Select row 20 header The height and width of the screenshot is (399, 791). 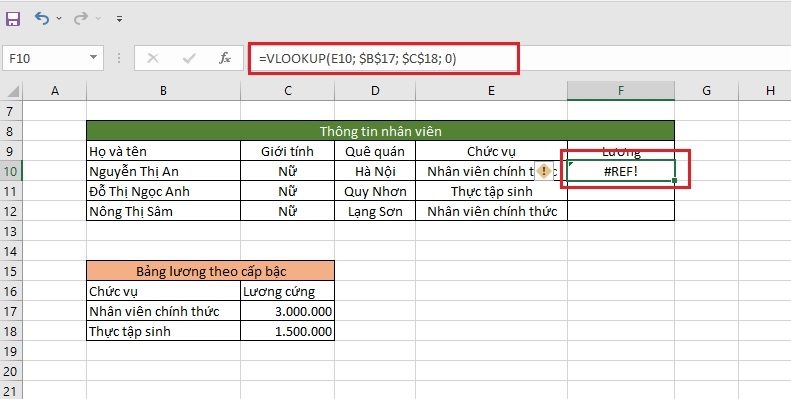[11, 371]
